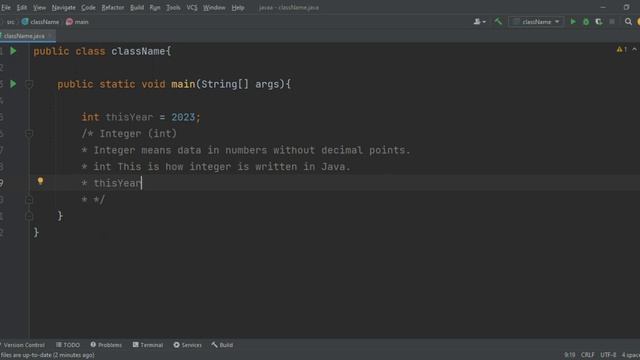The image size is (640, 360).
Task: Open the Build menu
Action: click(137, 7)
